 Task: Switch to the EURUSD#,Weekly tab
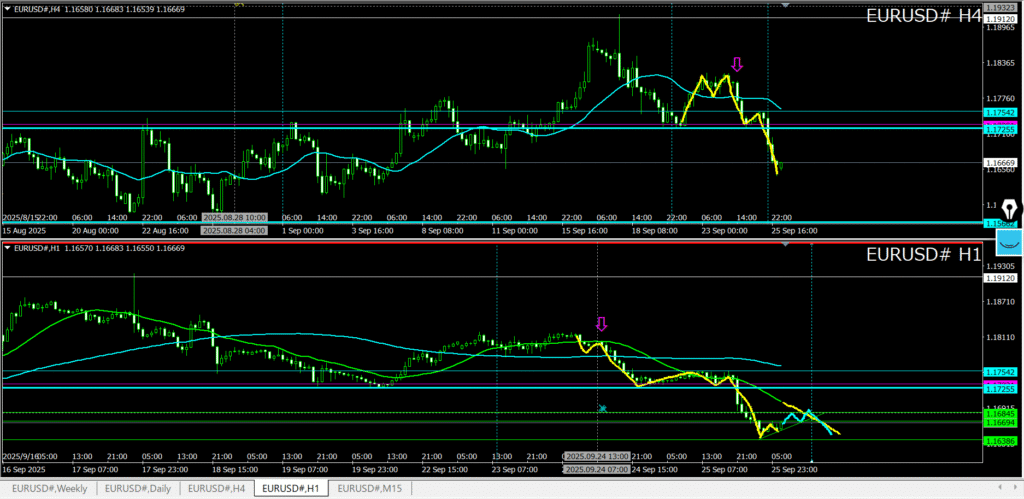click(x=47, y=488)
